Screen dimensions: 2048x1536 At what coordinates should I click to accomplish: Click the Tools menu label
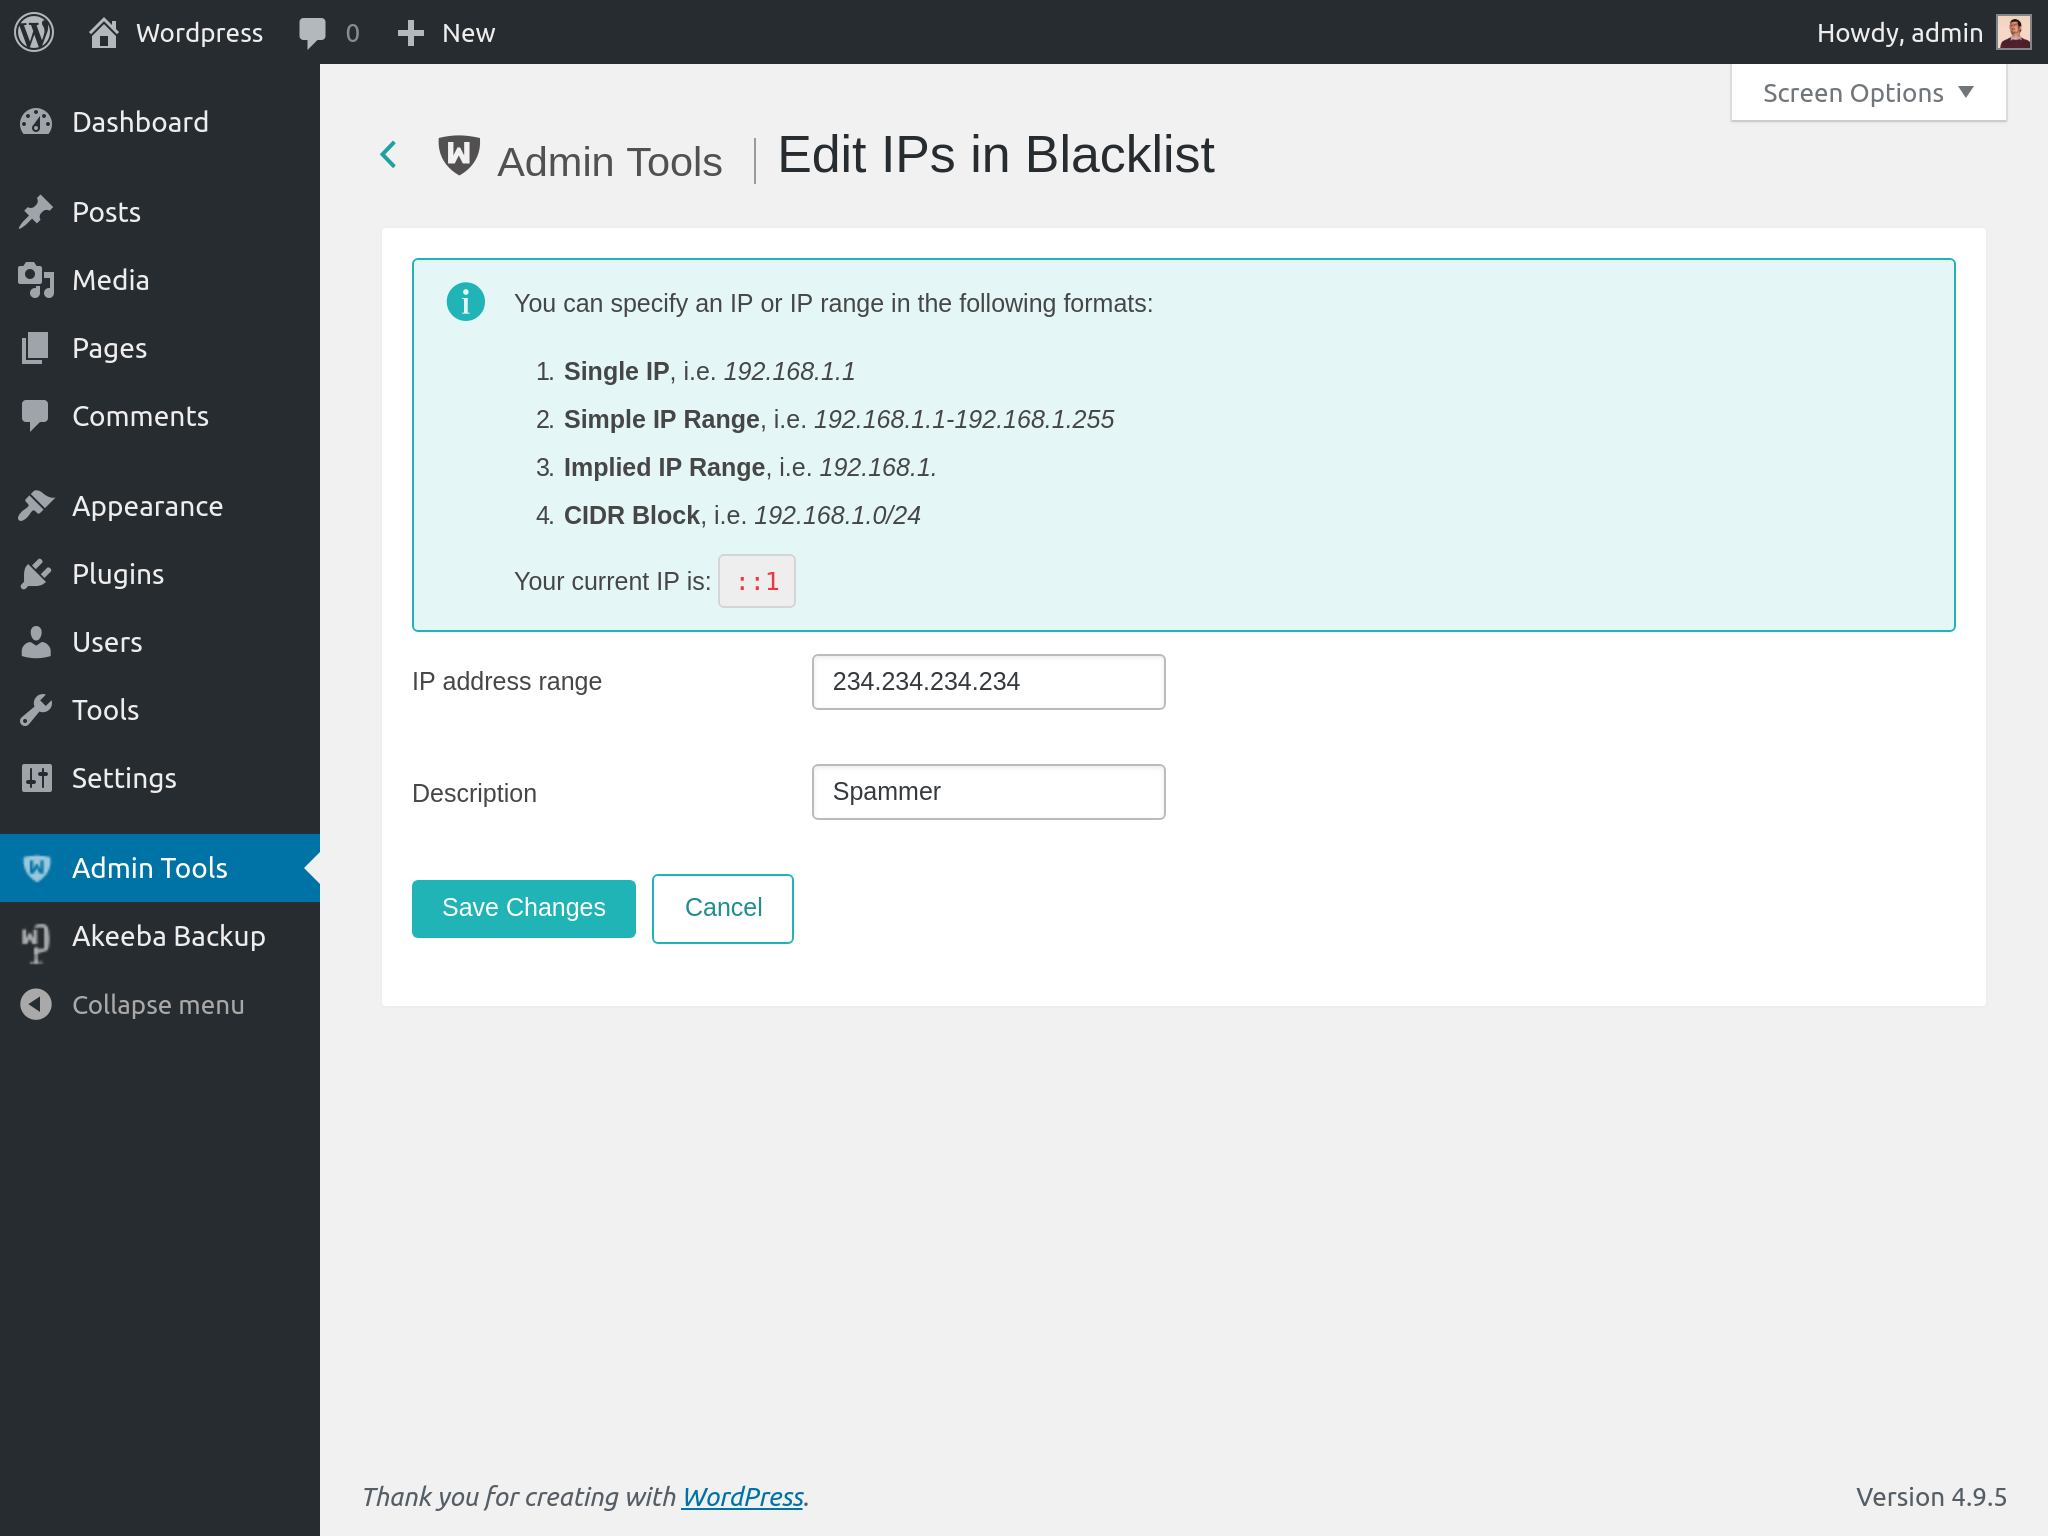tap(105, 710)
